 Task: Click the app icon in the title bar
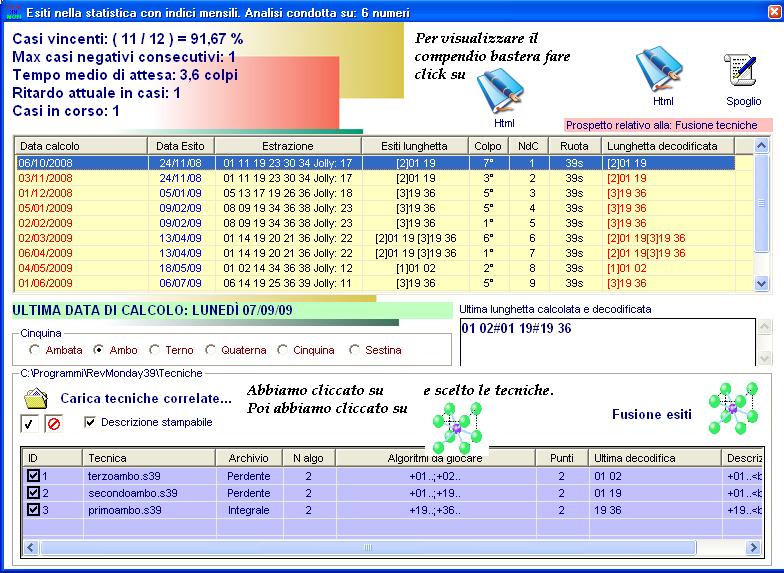tap(13, 12)
